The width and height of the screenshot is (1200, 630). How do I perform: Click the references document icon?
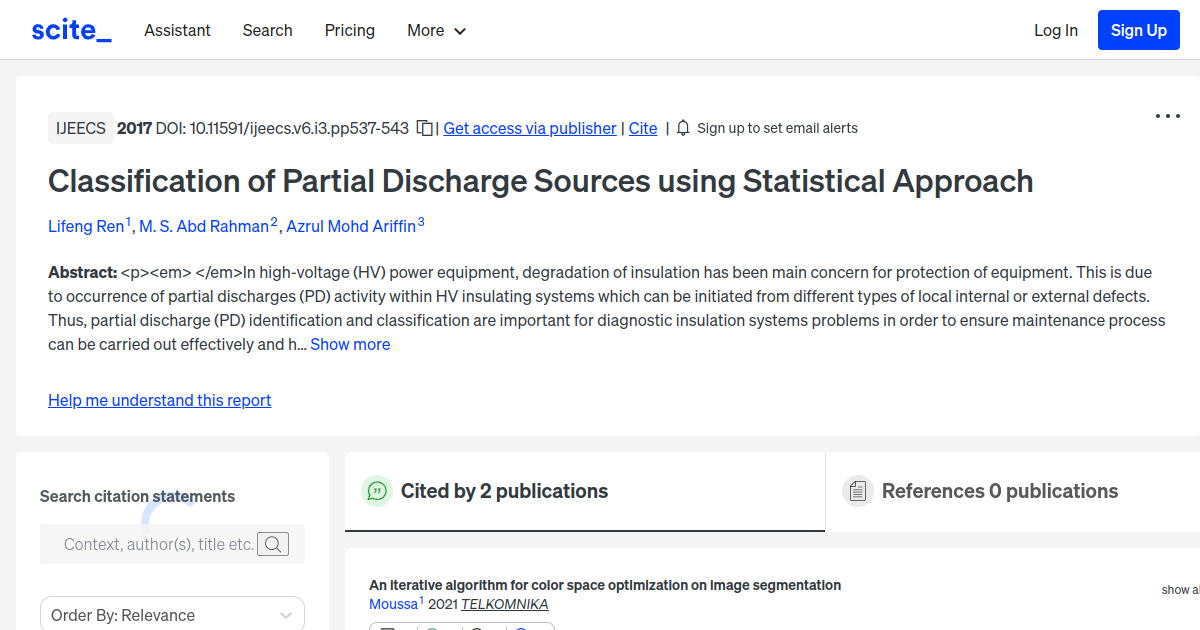click(858, 490)
